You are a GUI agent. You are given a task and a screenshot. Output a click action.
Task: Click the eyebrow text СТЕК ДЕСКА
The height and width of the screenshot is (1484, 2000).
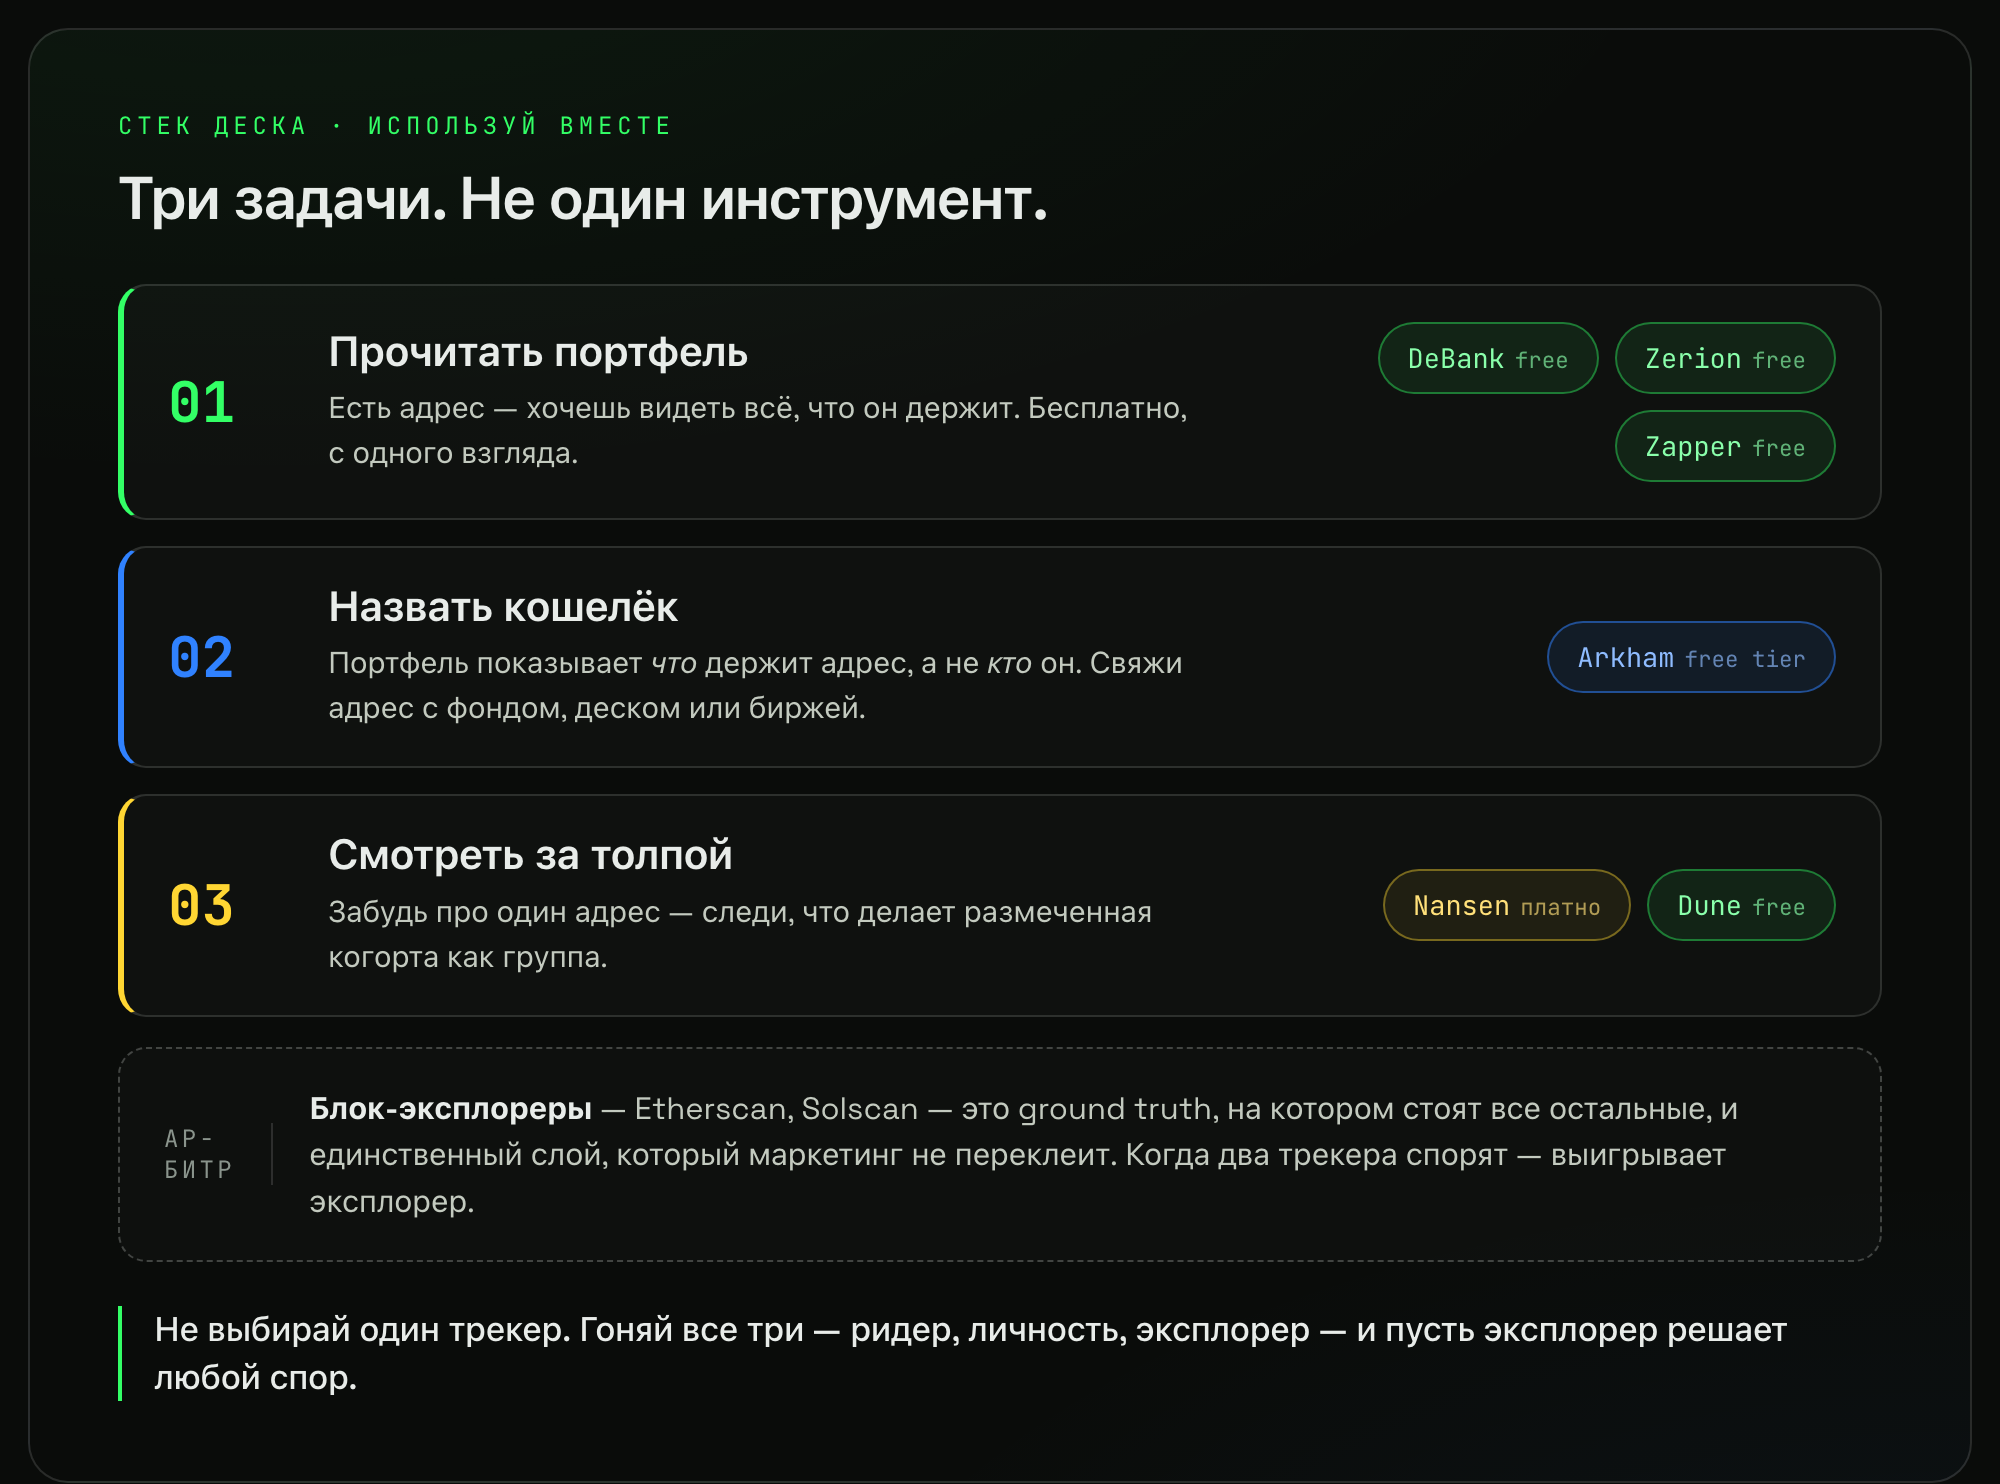pyautogui.click(x=212, y=126)
